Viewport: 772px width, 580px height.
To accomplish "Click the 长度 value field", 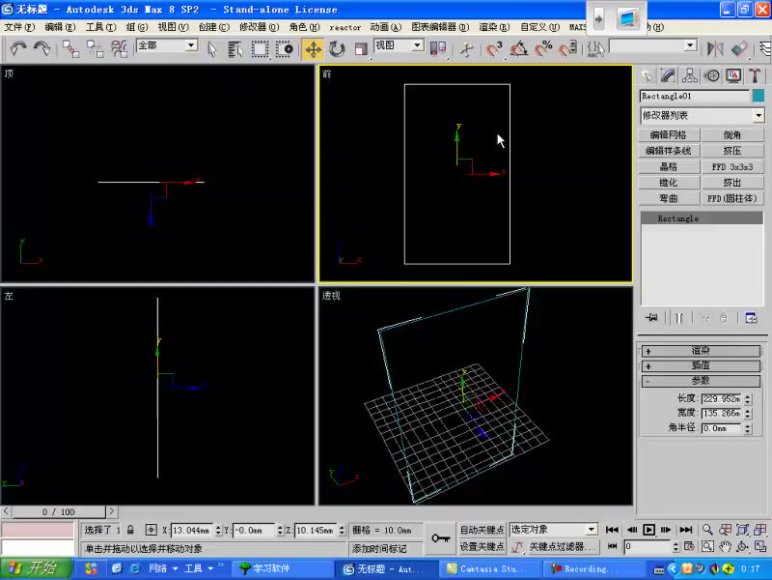I will [x=721, y=399].
